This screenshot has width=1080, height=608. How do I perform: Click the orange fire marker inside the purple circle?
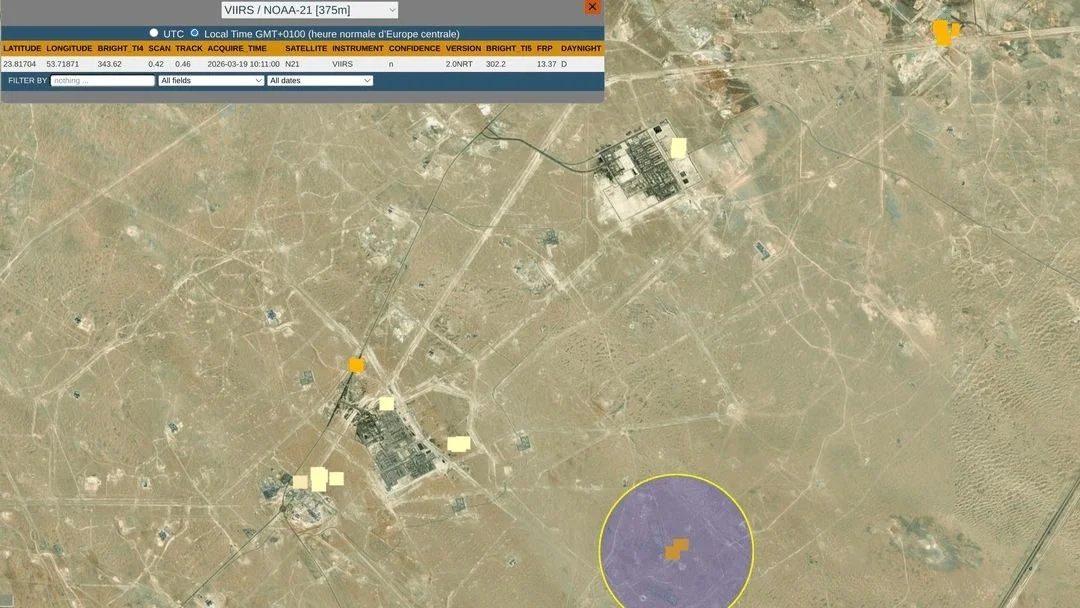pos(677,549)
